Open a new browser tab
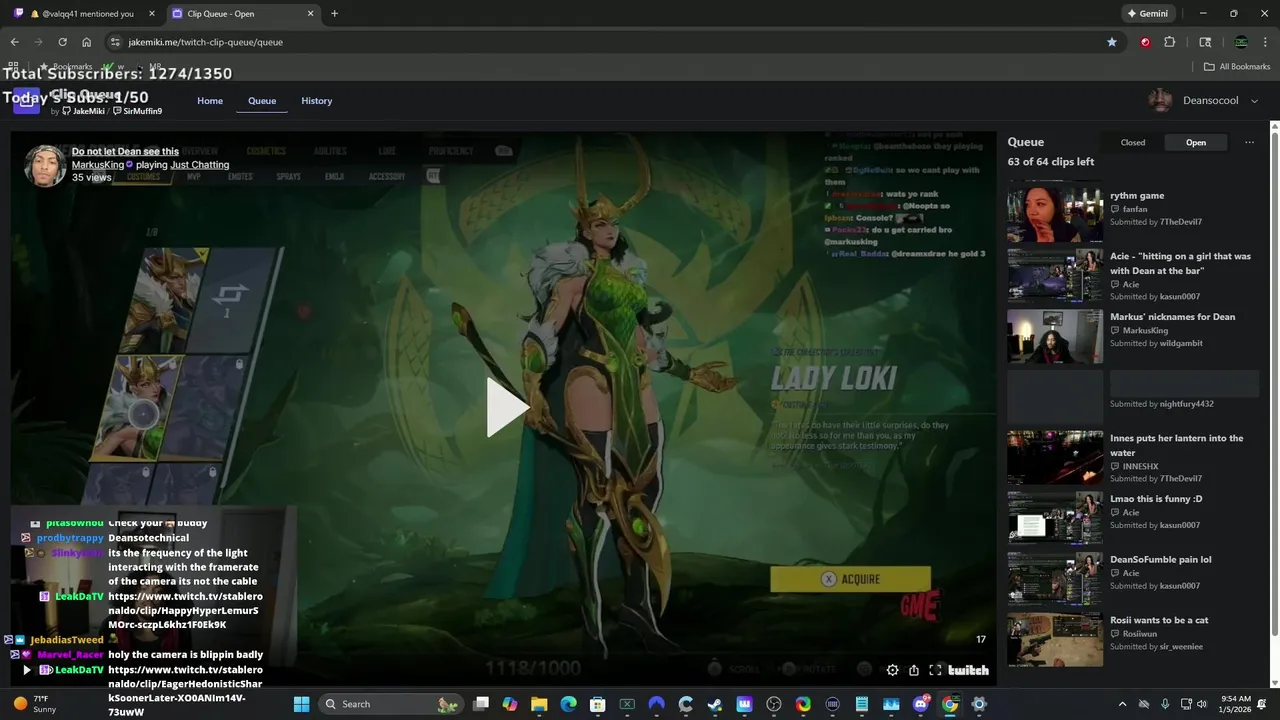Image resolution: width=1280 pixels, height=720 pixels. pos(334,14)
